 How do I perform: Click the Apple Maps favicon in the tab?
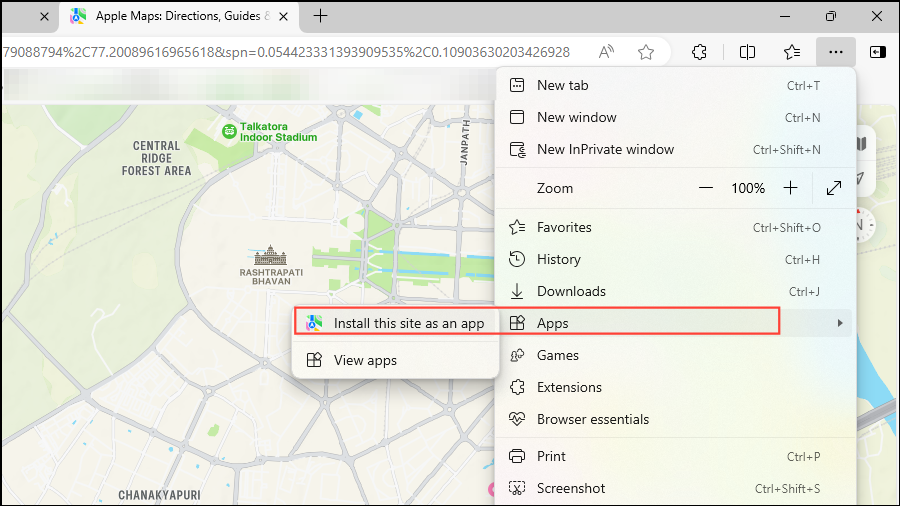click(x=77, y=16)
